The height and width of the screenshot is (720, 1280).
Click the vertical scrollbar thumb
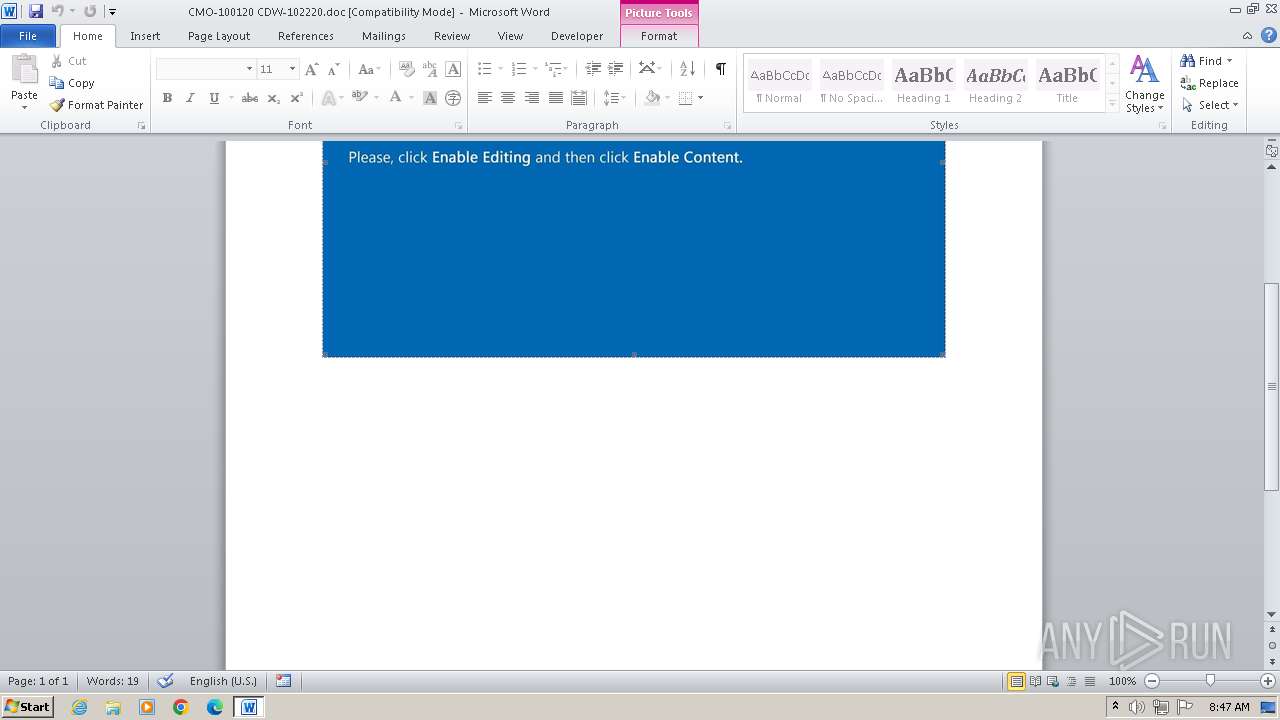1272,387
